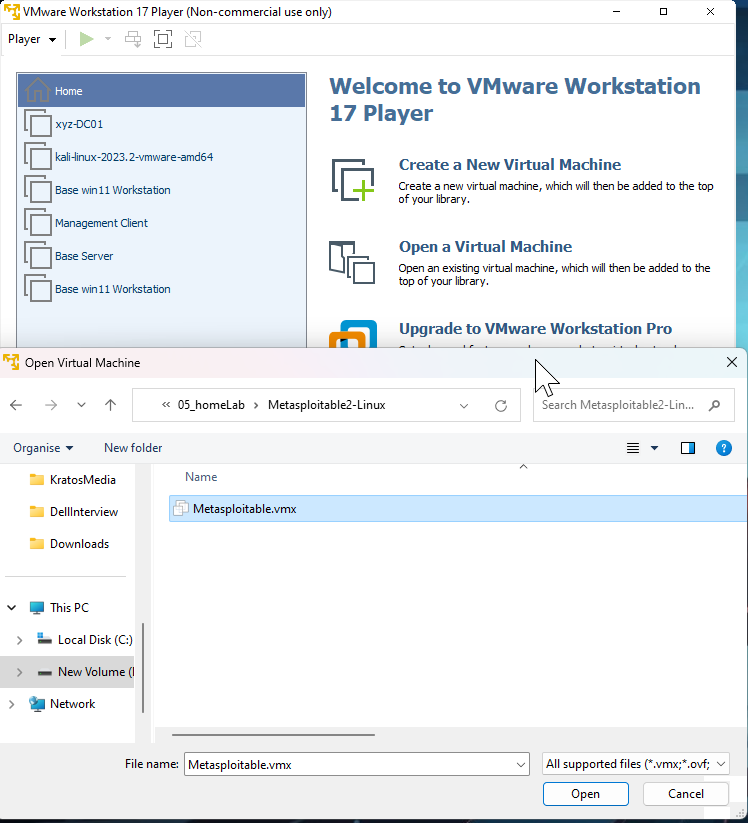Go forward in Open dialog
Screen dimensions: 748x823
pos(51,405)
